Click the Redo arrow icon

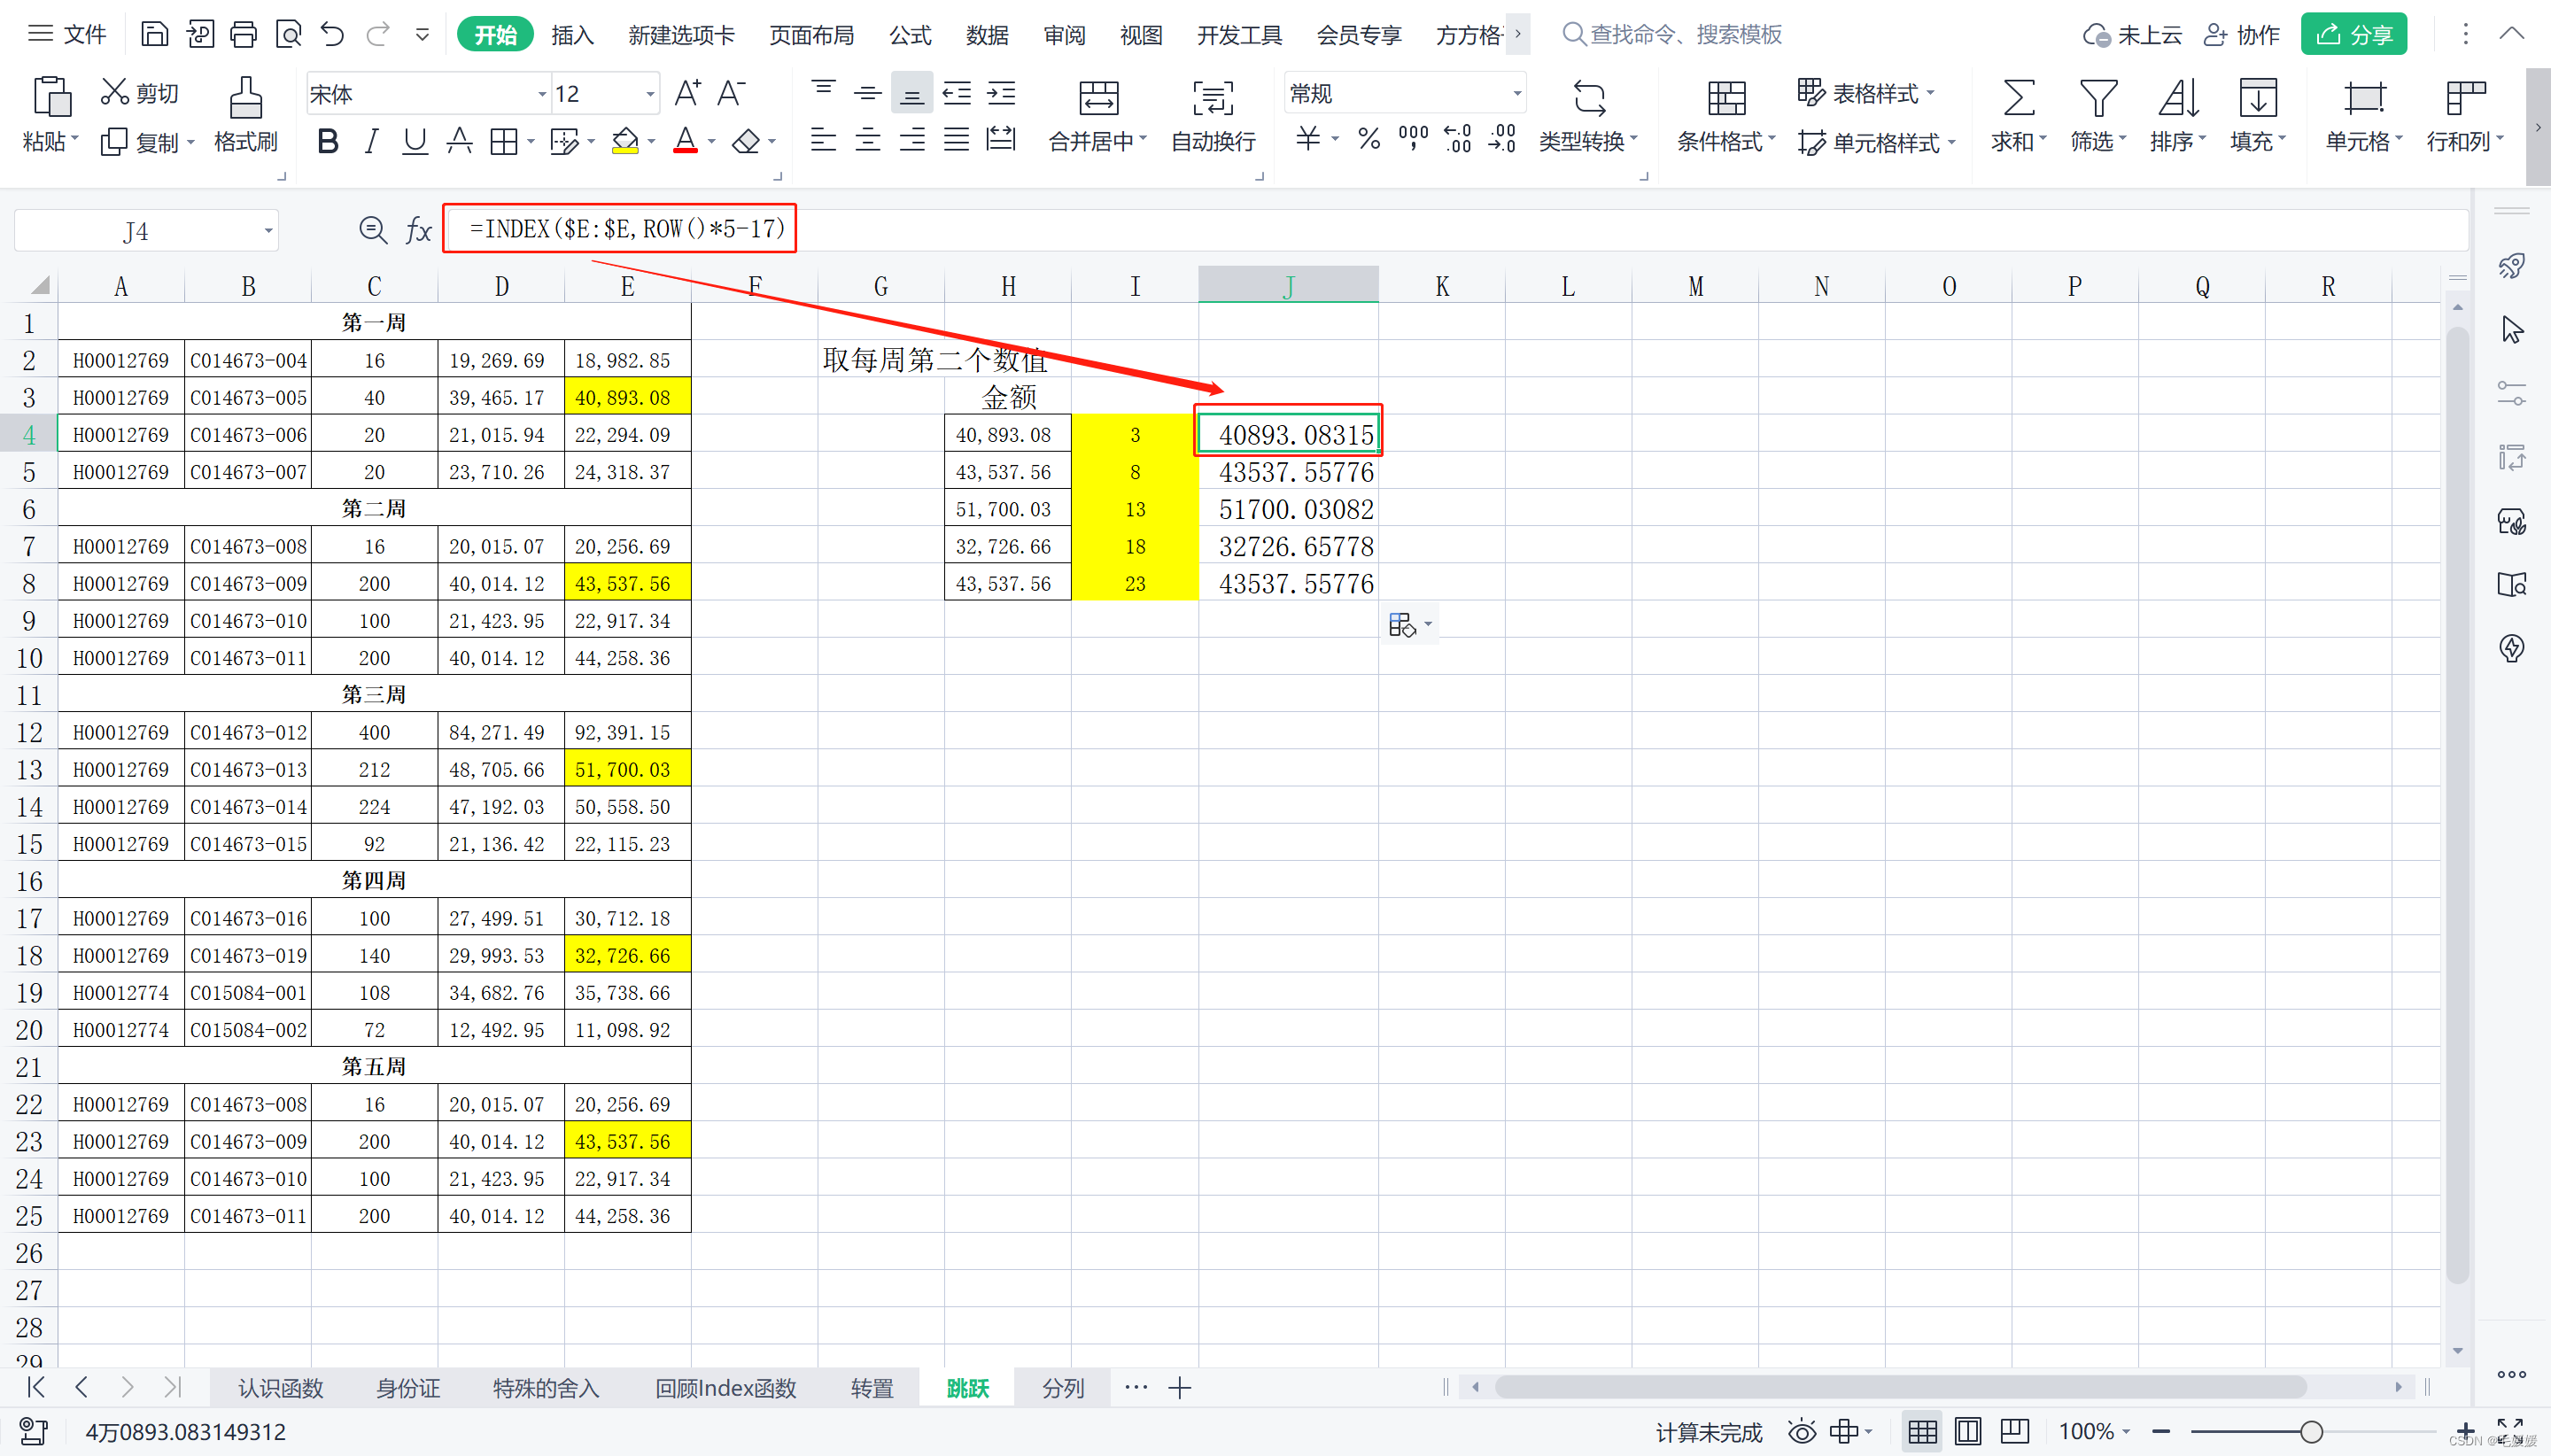coord(378,35)
